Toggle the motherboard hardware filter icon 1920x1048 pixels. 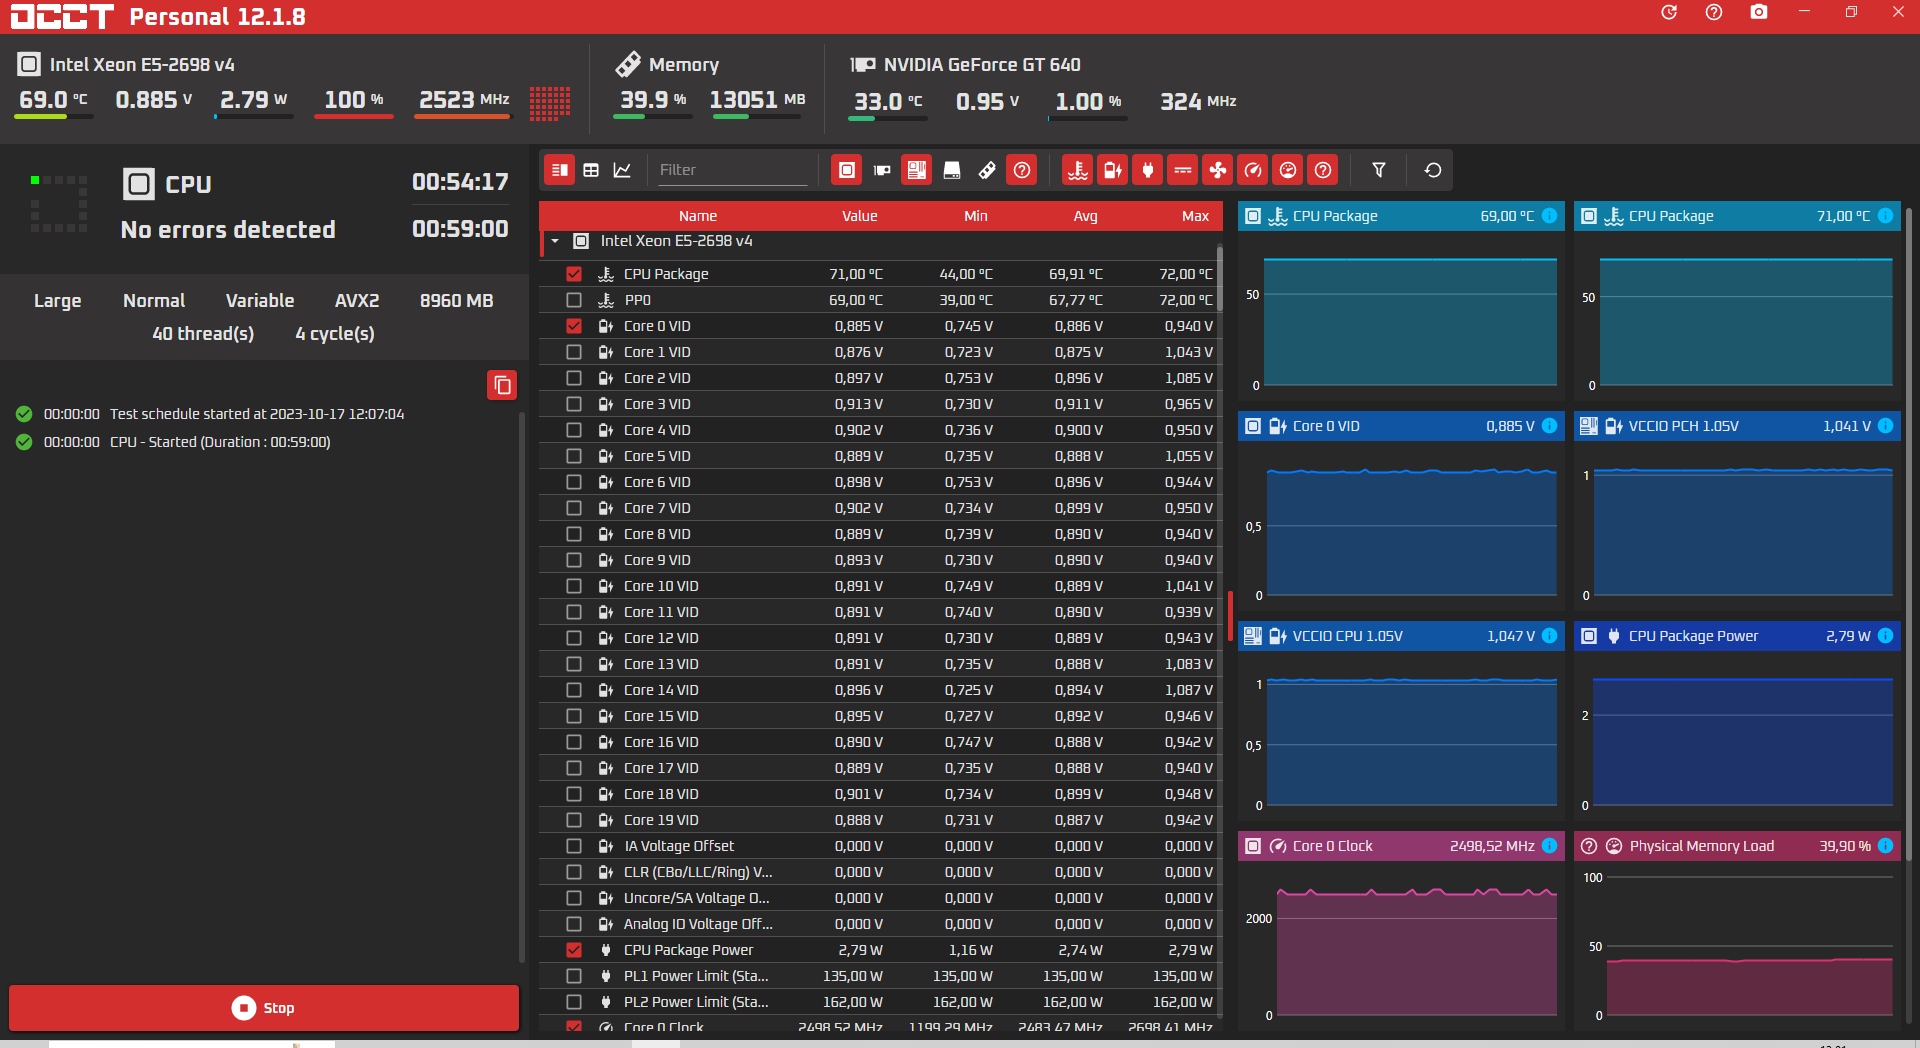917,170
